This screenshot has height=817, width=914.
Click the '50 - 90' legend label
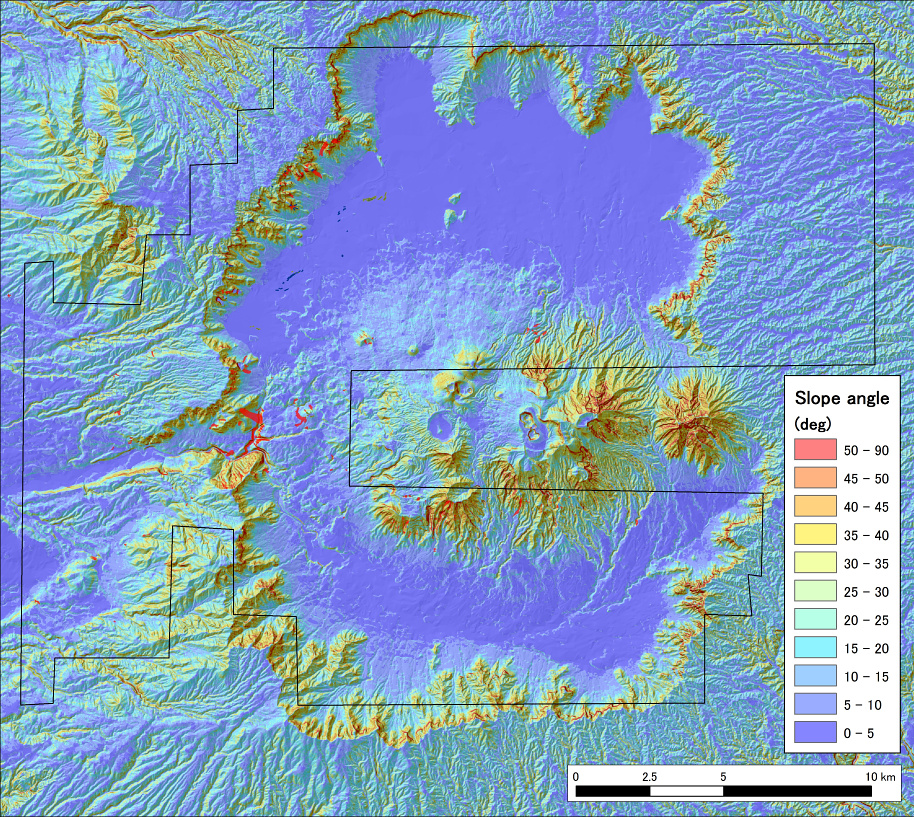tap(866, 450)
